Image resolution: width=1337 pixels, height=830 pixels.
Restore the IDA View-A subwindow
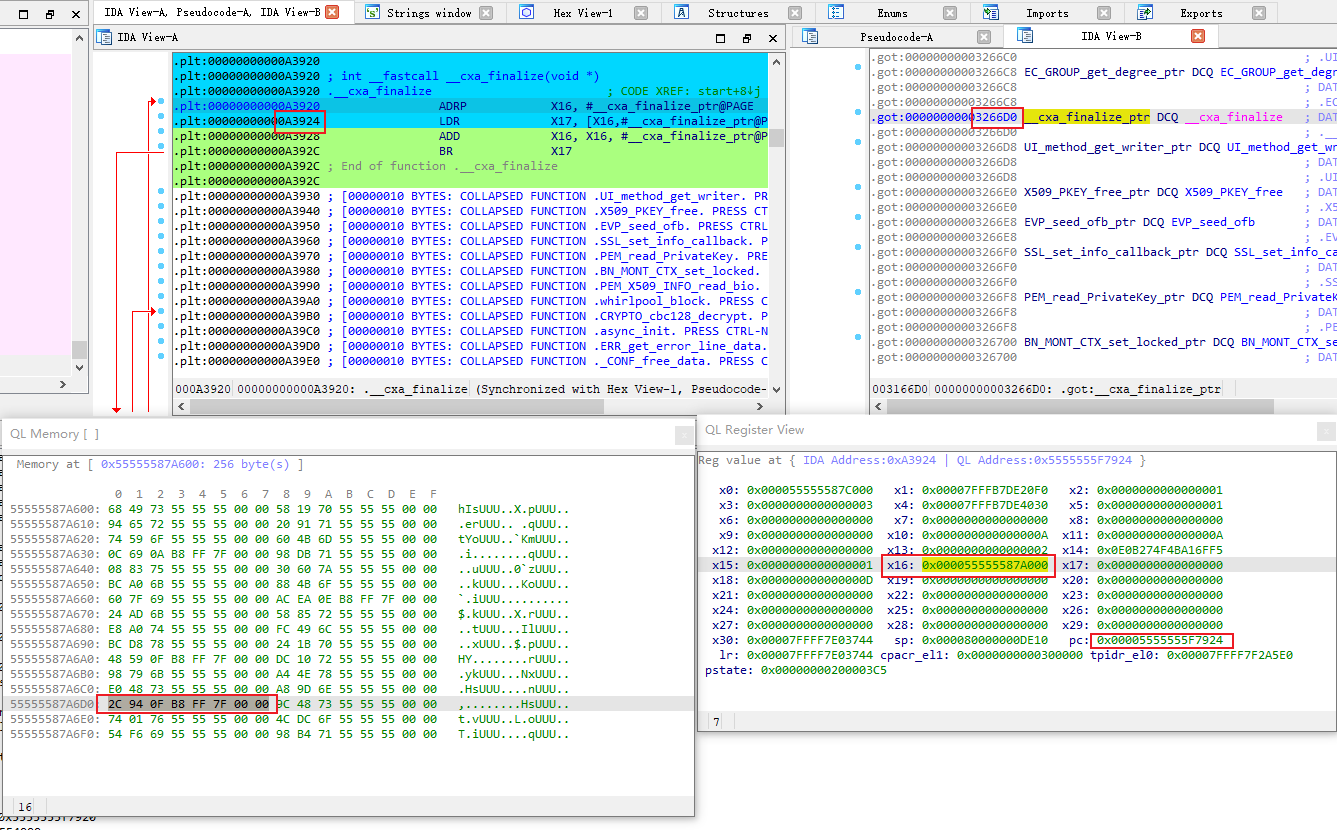point(746,38)
